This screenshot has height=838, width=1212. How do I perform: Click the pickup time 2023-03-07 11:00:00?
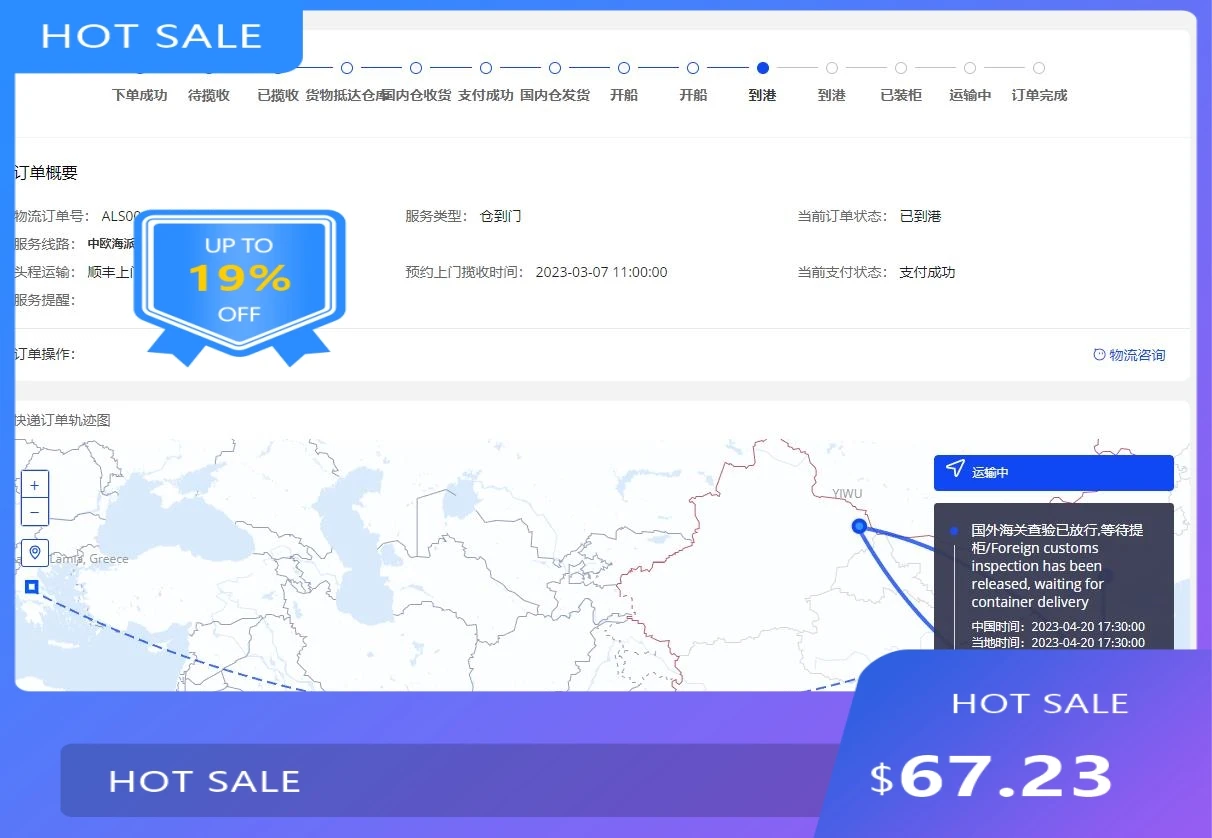coord(601,272)
